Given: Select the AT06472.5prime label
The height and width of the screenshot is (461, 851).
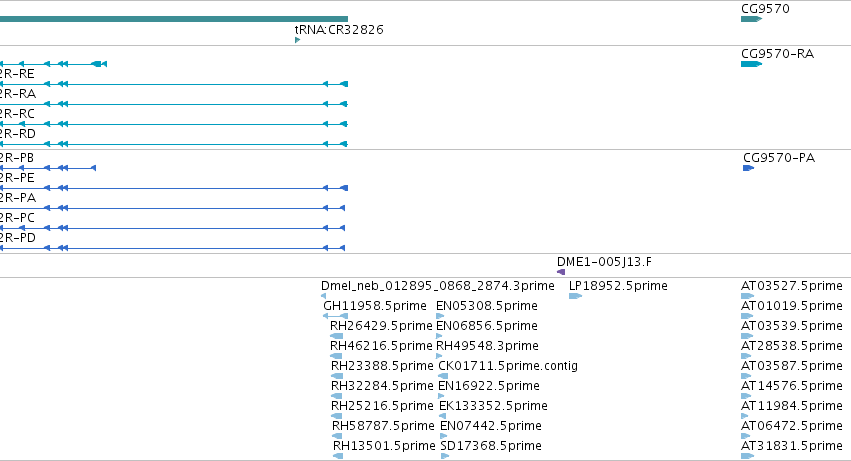Looking at the screenshot, I should (792, 426).
